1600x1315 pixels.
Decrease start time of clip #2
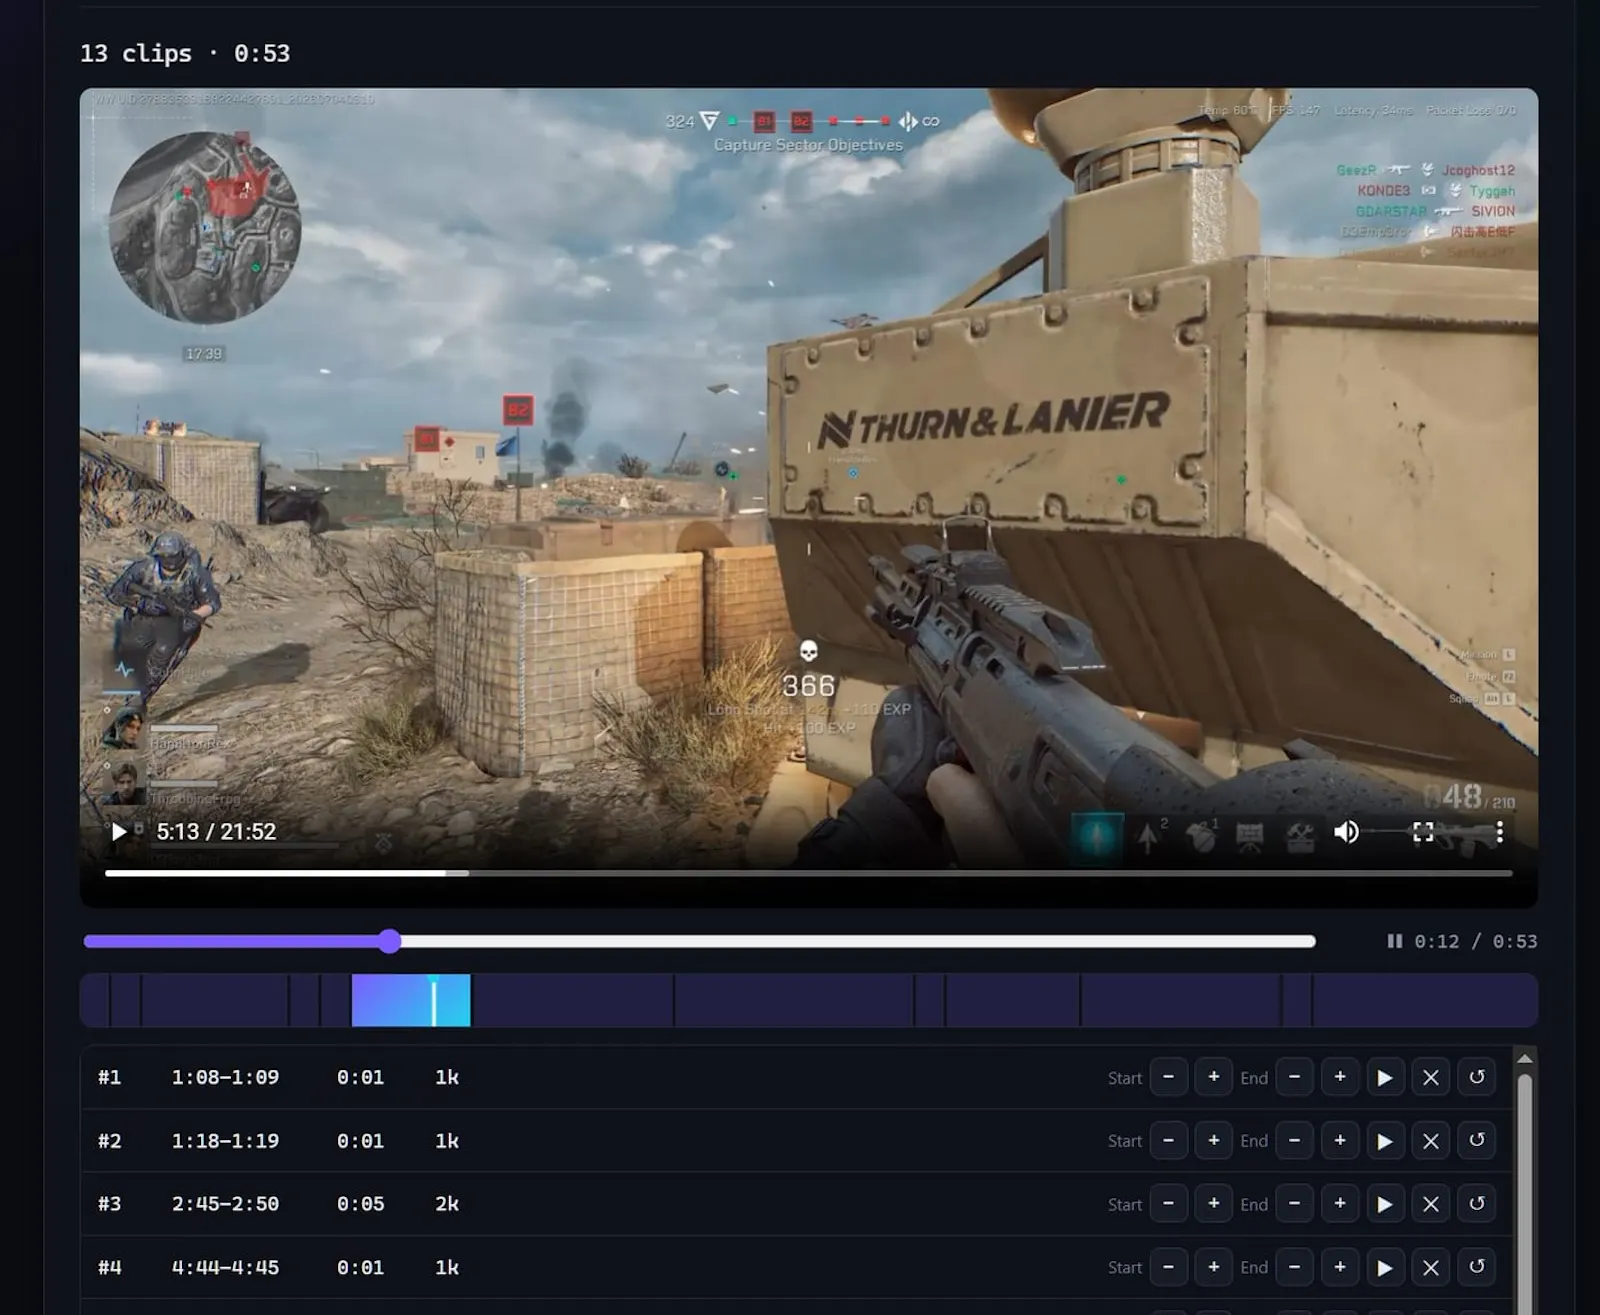tap(1168, 1140)
